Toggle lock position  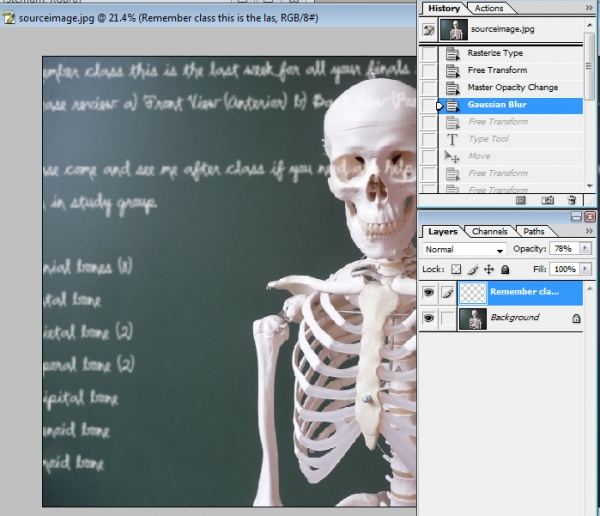point(489,269)
